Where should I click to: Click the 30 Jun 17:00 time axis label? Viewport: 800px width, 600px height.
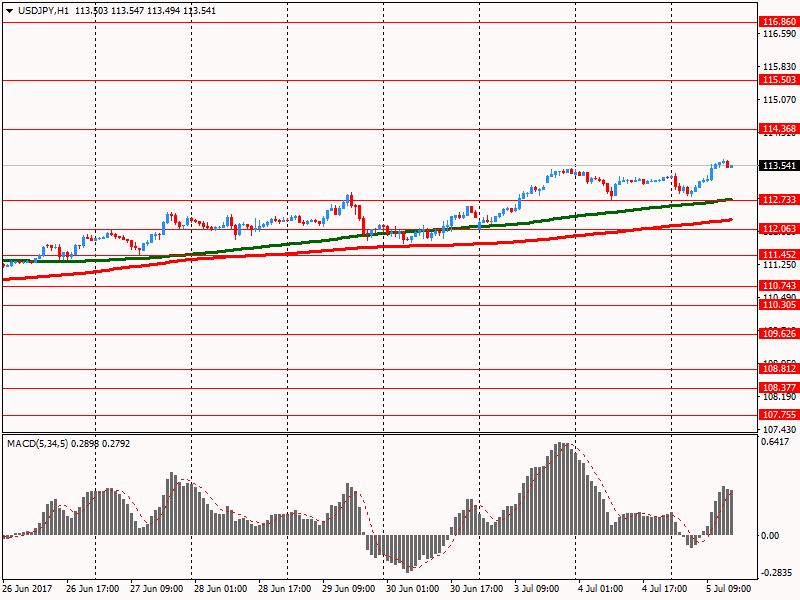pyautogui.click(x=477, y=589)
